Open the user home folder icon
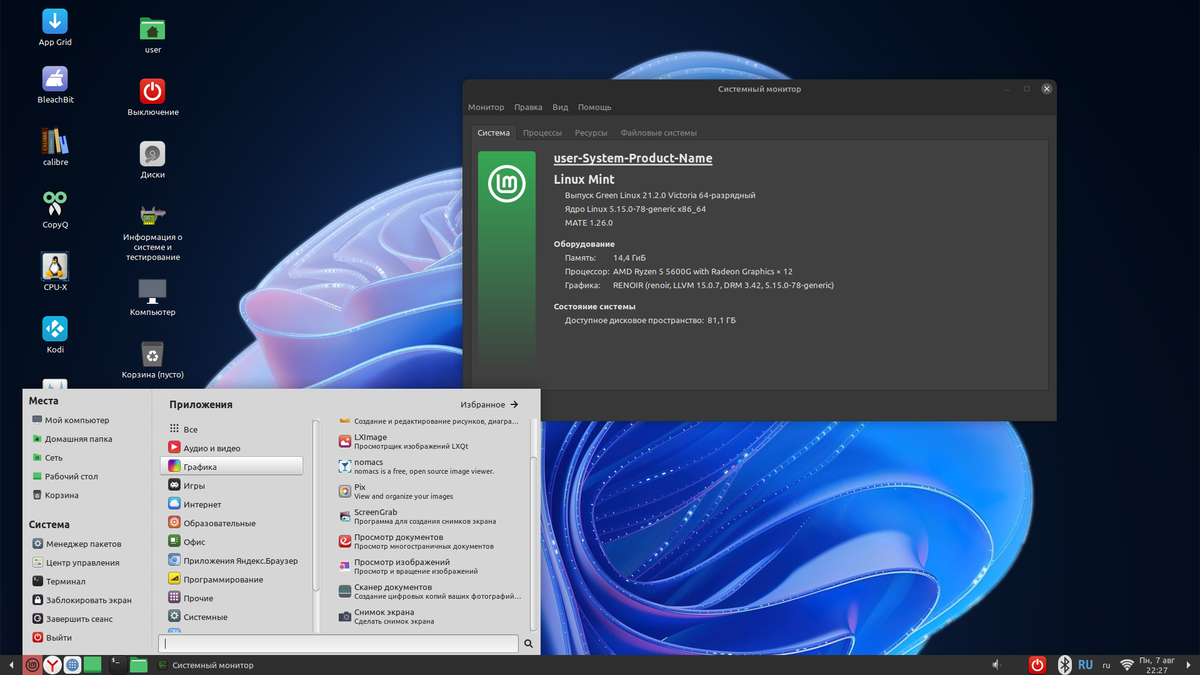Image resolution: width=1200 pixels, height=675 pixels. pyautogui.click(x=153, y=35)
